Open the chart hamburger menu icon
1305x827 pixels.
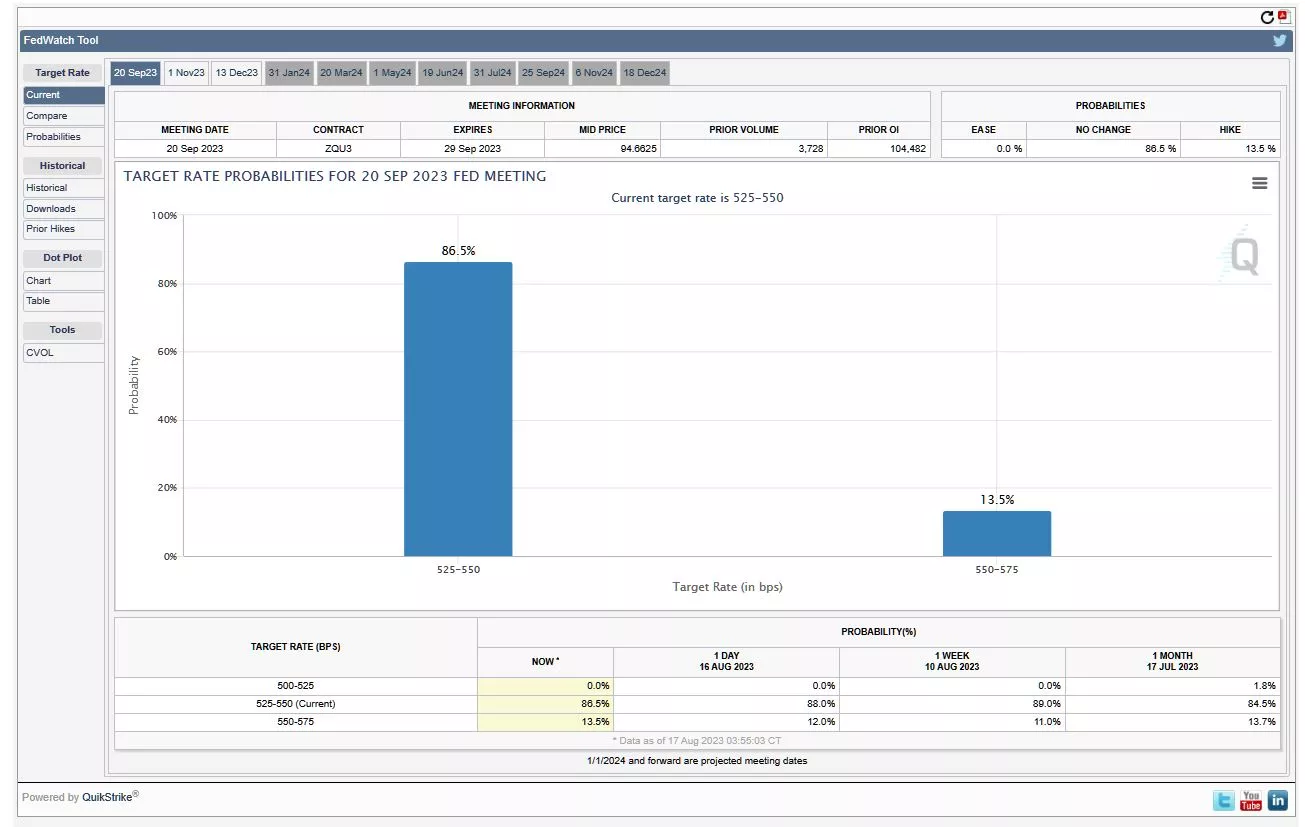pos(1259,183)
